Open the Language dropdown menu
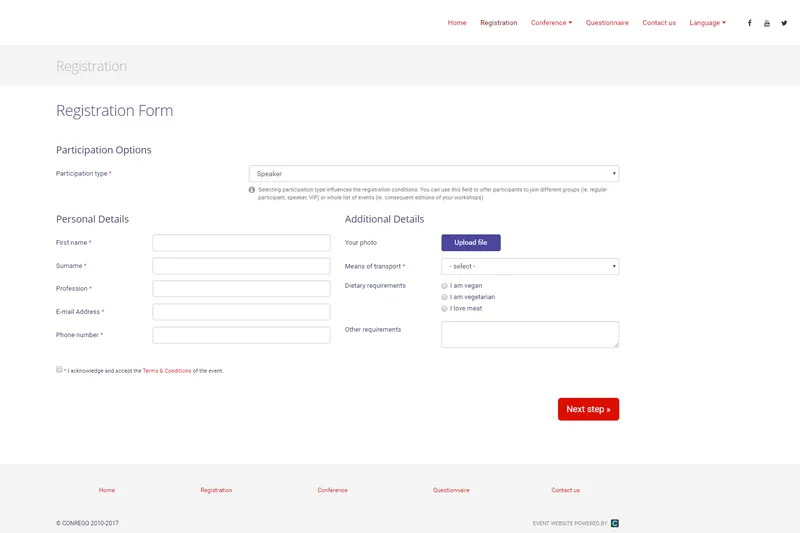This screenshot has width=800, height=533. (707, 23)
